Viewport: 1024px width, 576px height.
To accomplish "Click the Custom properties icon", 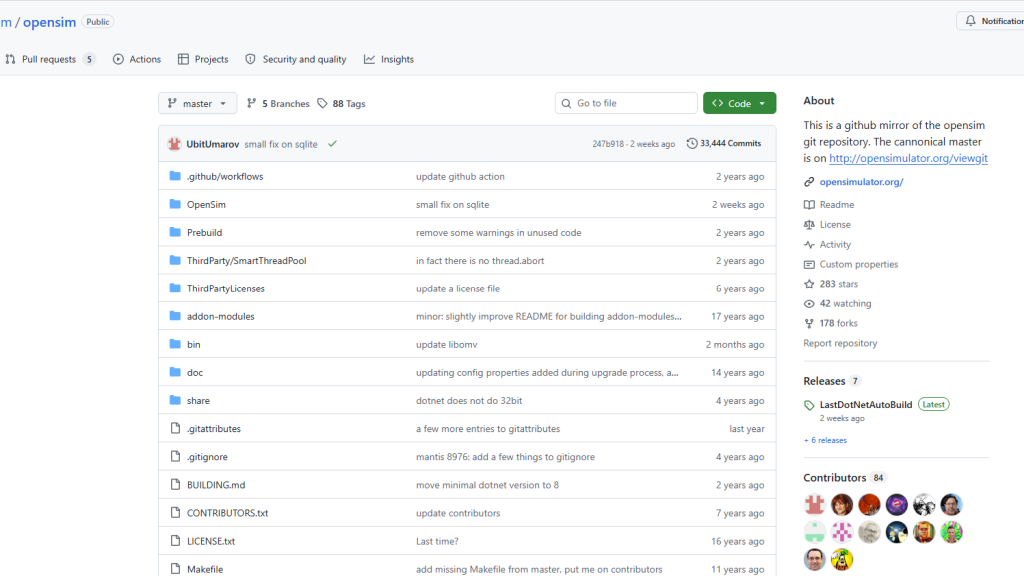I will [x=809, y=264].
